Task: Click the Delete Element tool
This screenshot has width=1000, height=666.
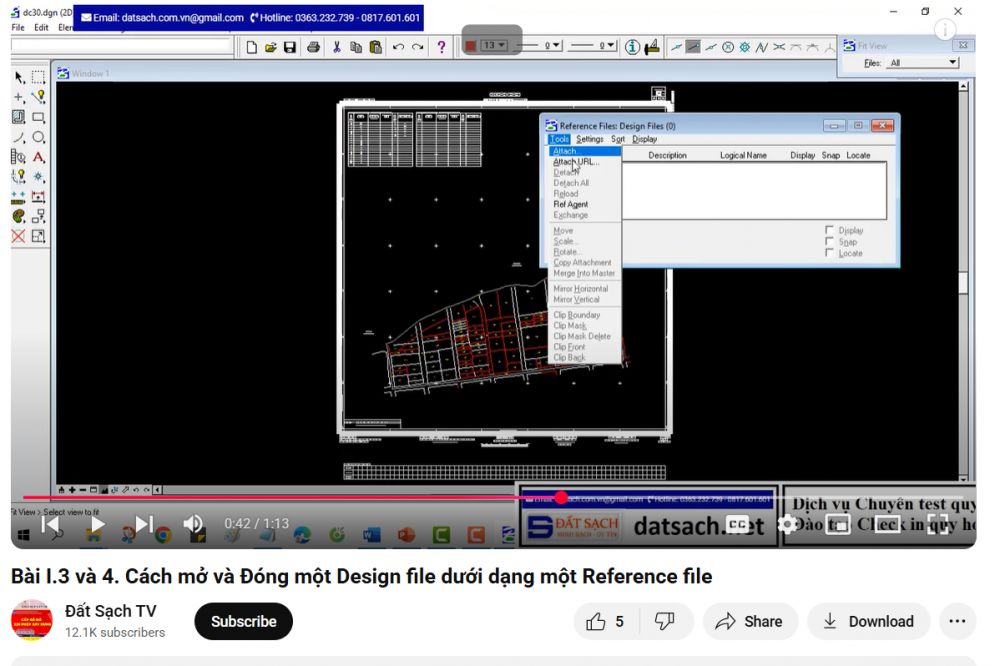Action: click(x=18, y=237)
